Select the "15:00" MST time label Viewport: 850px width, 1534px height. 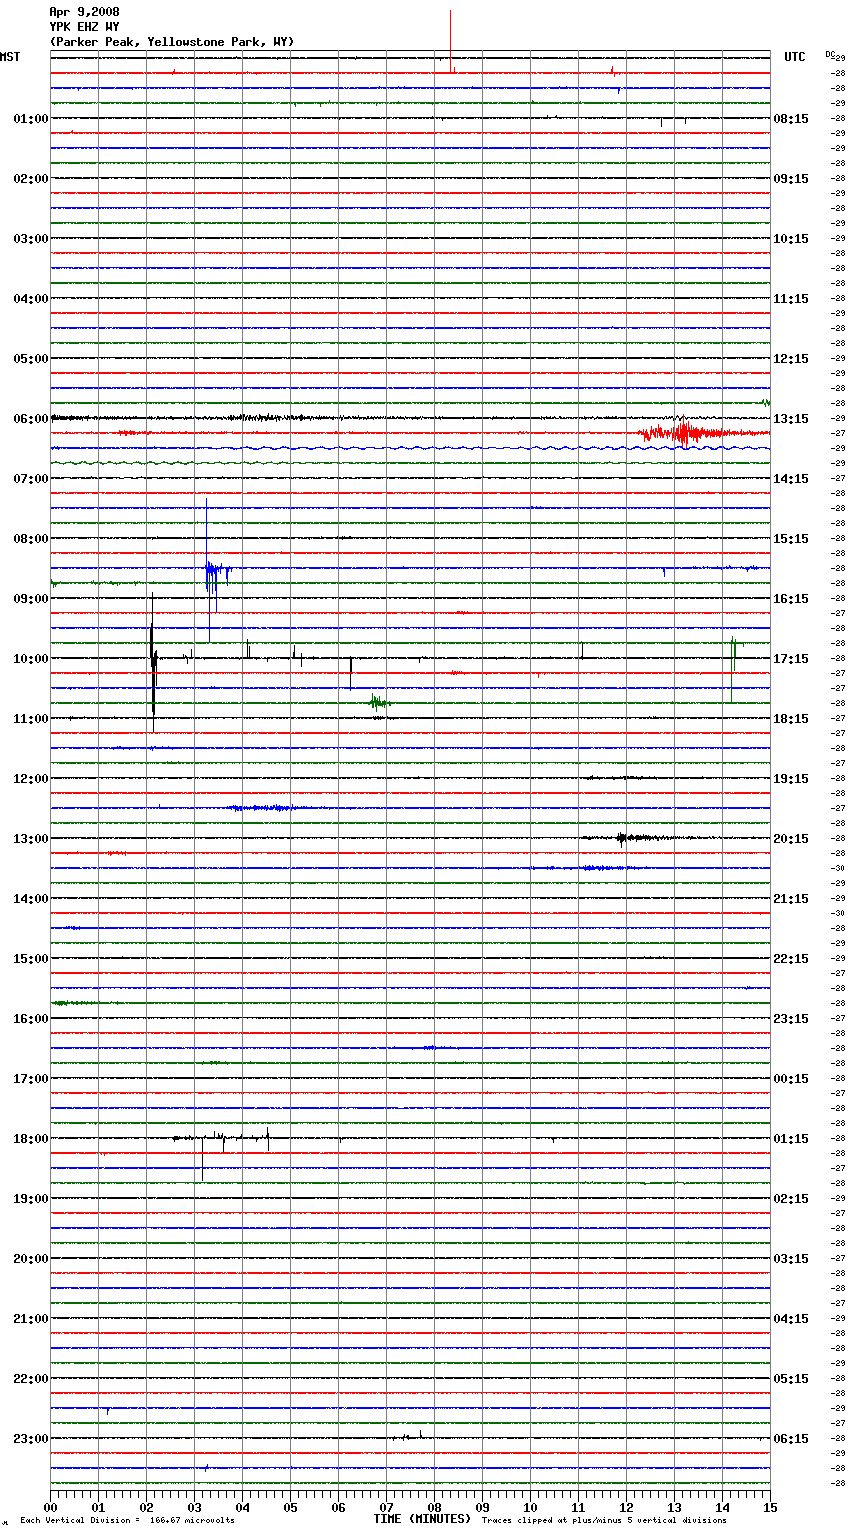click(31, 959)
